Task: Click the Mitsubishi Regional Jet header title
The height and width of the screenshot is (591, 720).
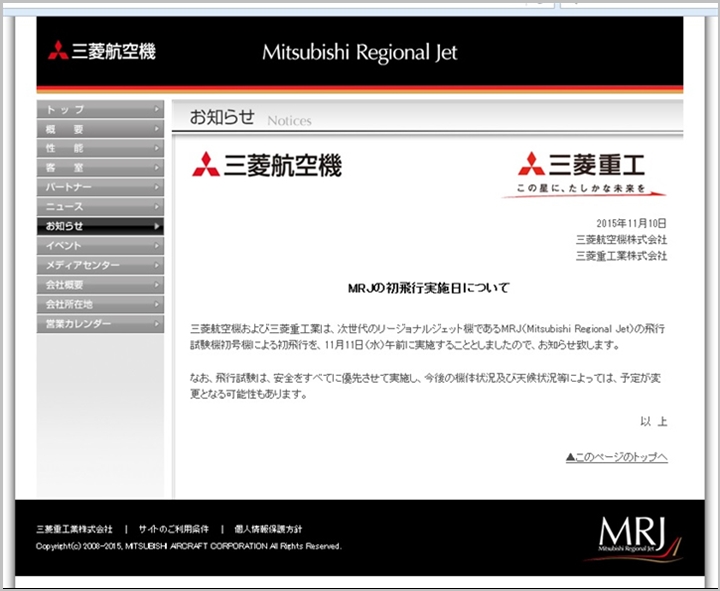Action: tap(360, 52)
